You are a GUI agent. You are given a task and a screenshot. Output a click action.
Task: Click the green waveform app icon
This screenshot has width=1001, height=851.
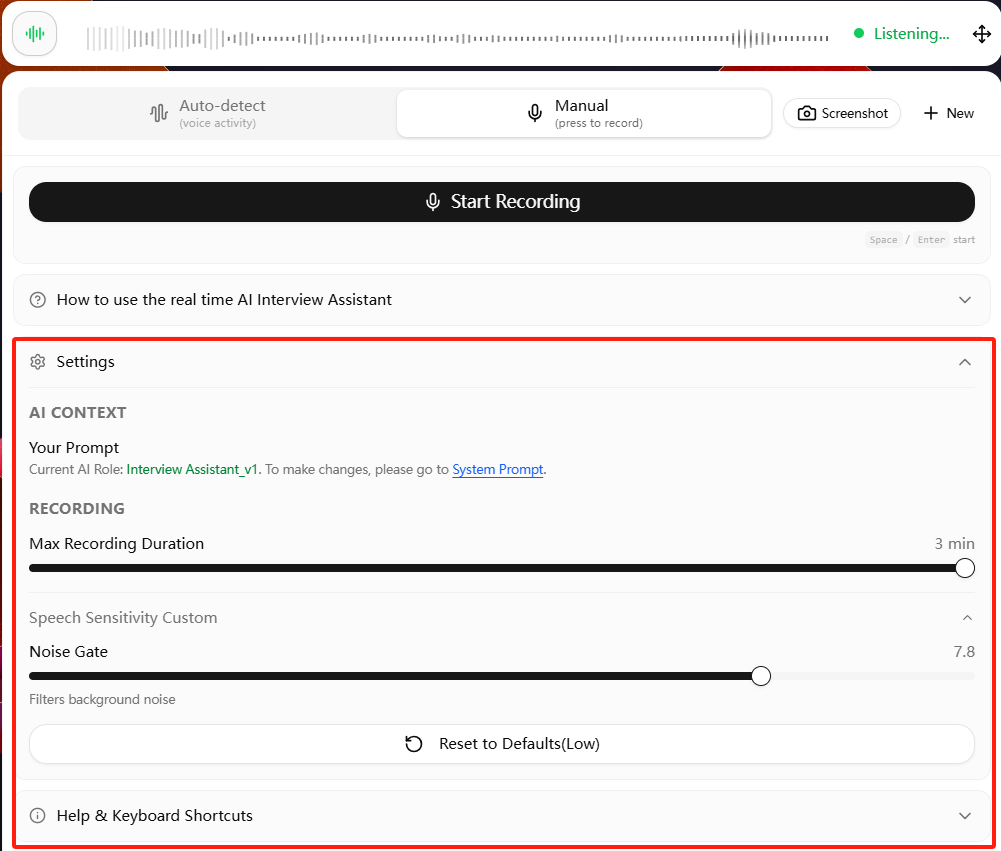pos(34,34)
